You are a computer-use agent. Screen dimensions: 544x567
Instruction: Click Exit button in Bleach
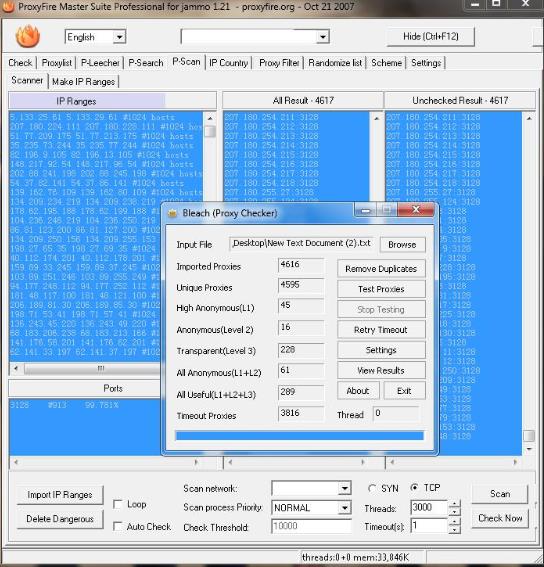404,391
